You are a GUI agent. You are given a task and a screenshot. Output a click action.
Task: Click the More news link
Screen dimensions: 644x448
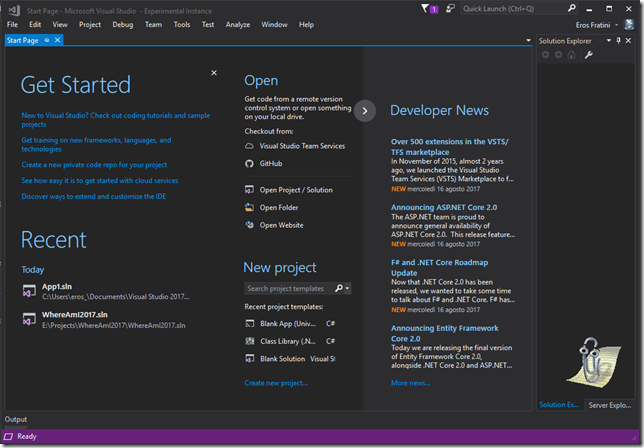(410, 383)
